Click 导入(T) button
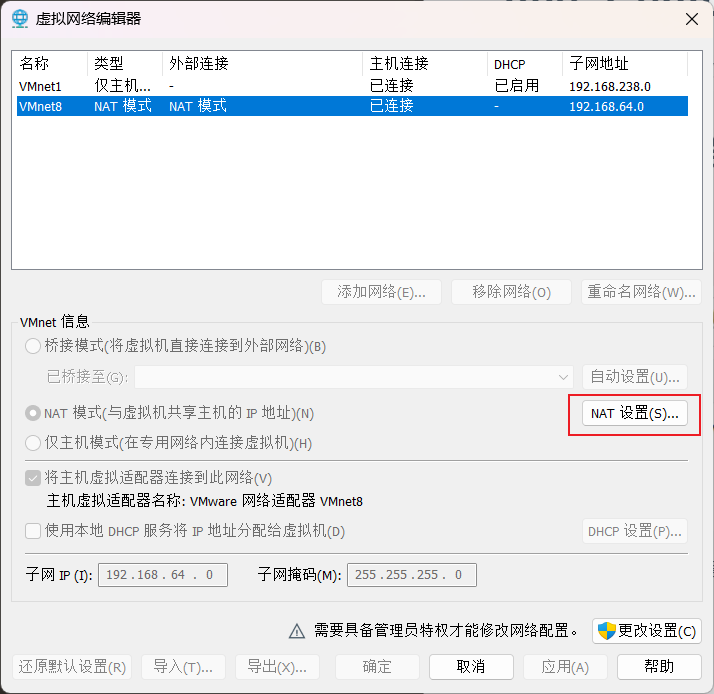714x694 pixels. pos(183,667)
